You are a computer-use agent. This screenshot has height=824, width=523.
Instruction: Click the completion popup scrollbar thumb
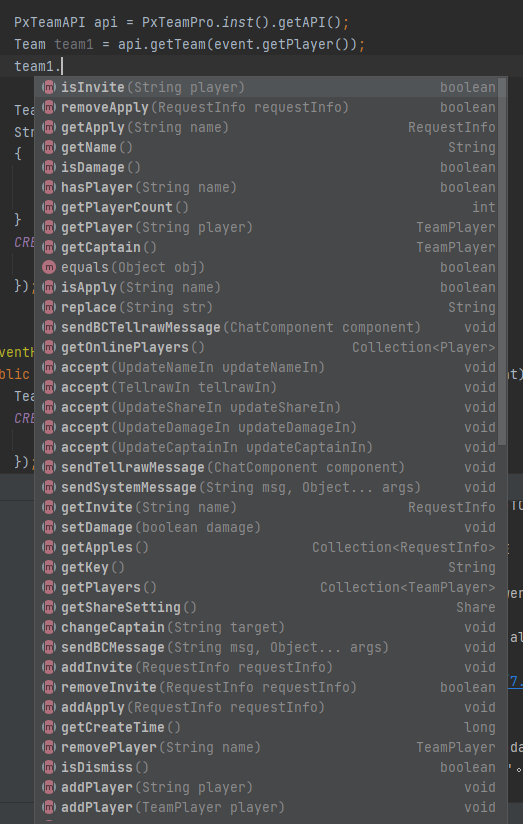click(x=503, y=262)
